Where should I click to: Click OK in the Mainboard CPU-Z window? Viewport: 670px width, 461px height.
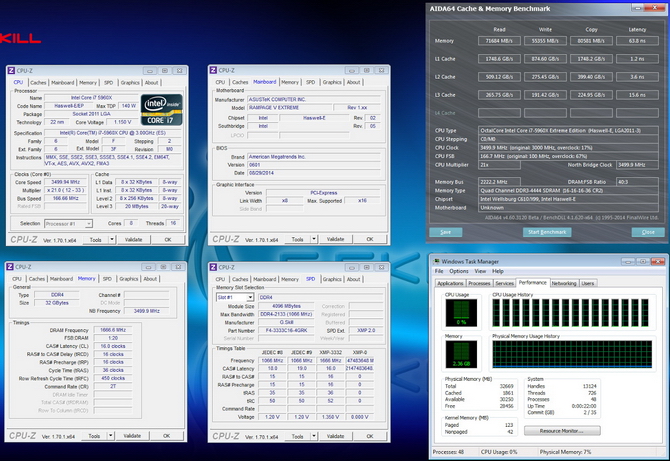[370, 239]
